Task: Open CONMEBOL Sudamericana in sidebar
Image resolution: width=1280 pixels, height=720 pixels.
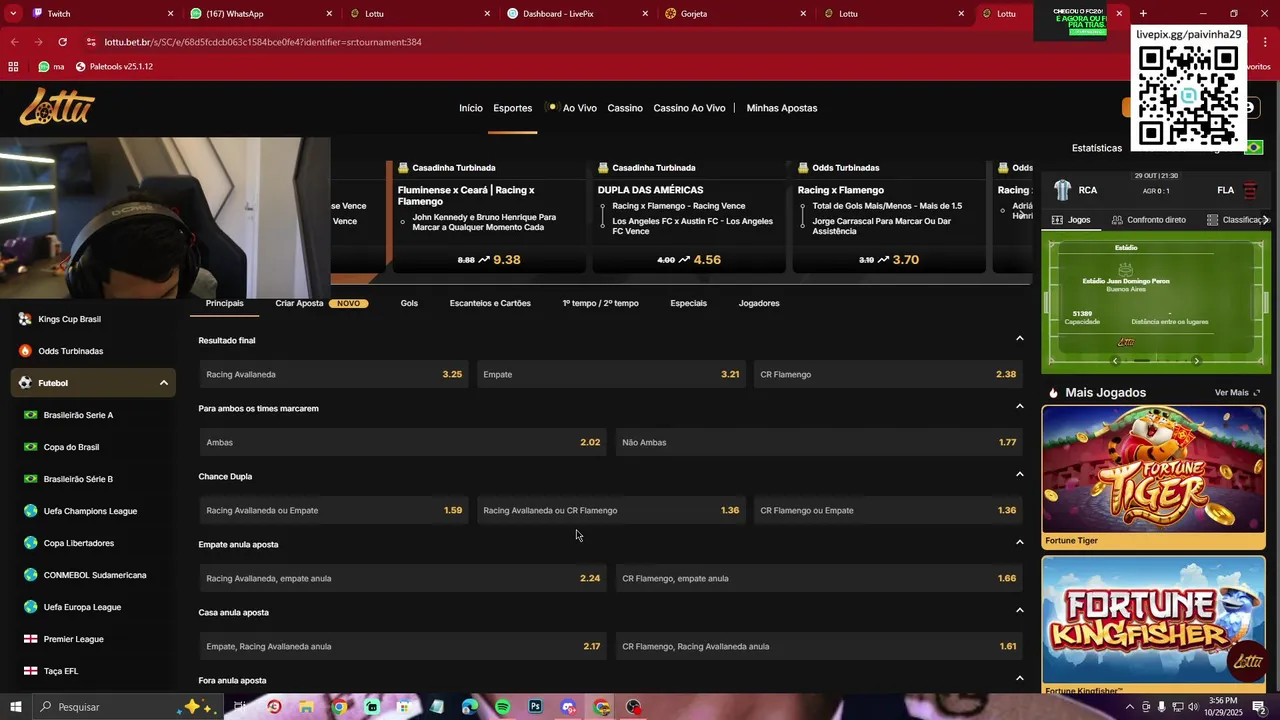Action: (x=95, y=575)
